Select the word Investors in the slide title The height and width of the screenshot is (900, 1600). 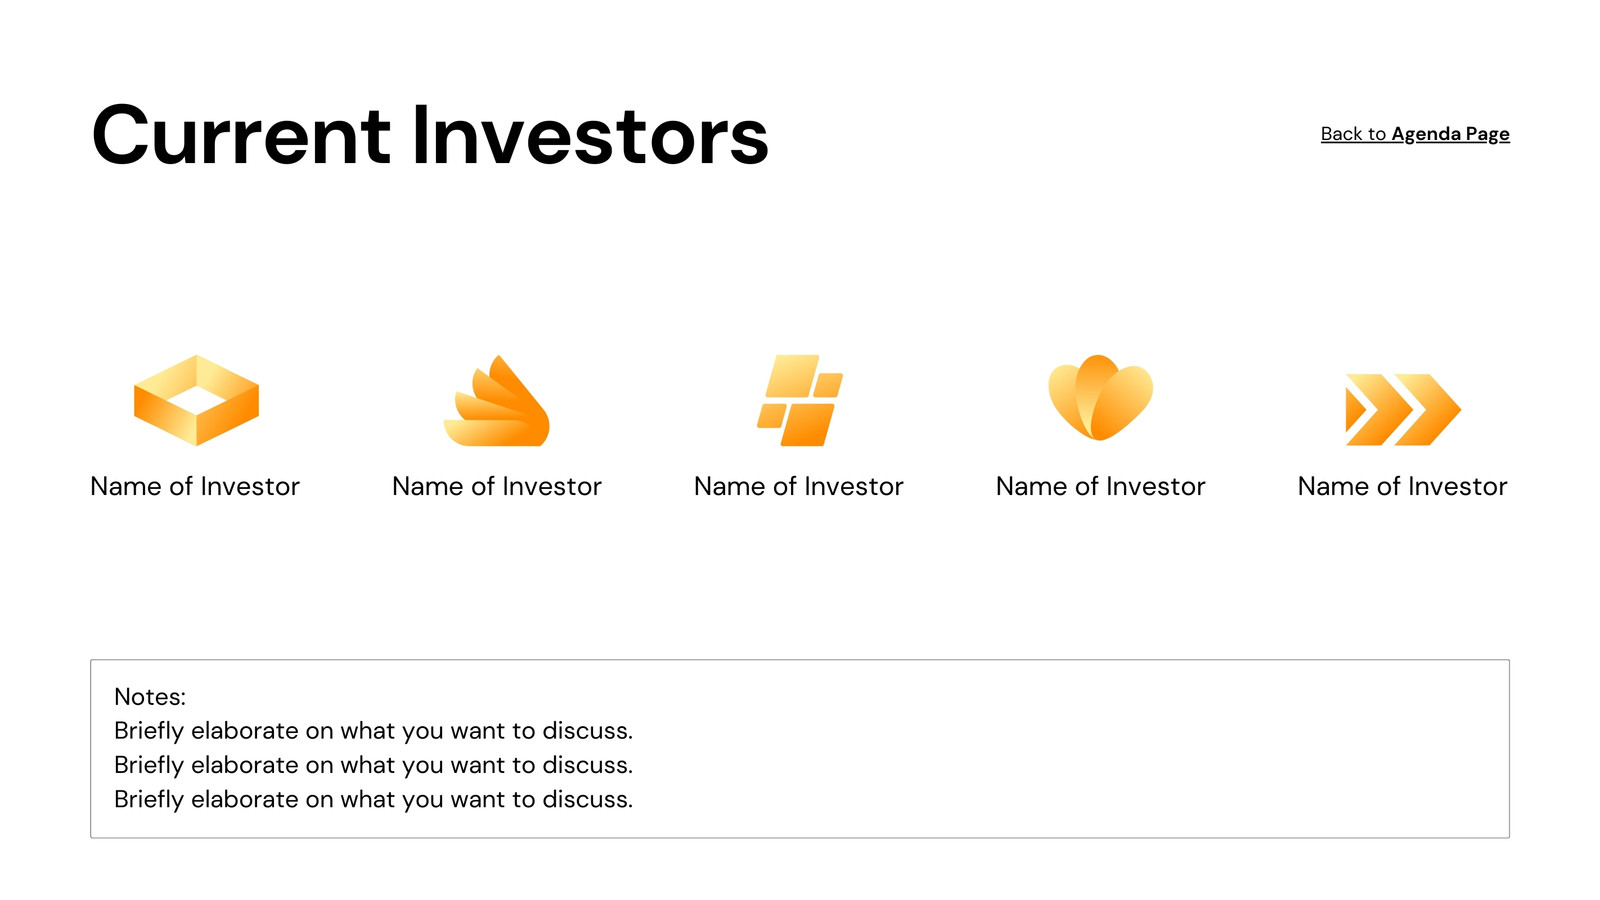[x=590, y=136]
